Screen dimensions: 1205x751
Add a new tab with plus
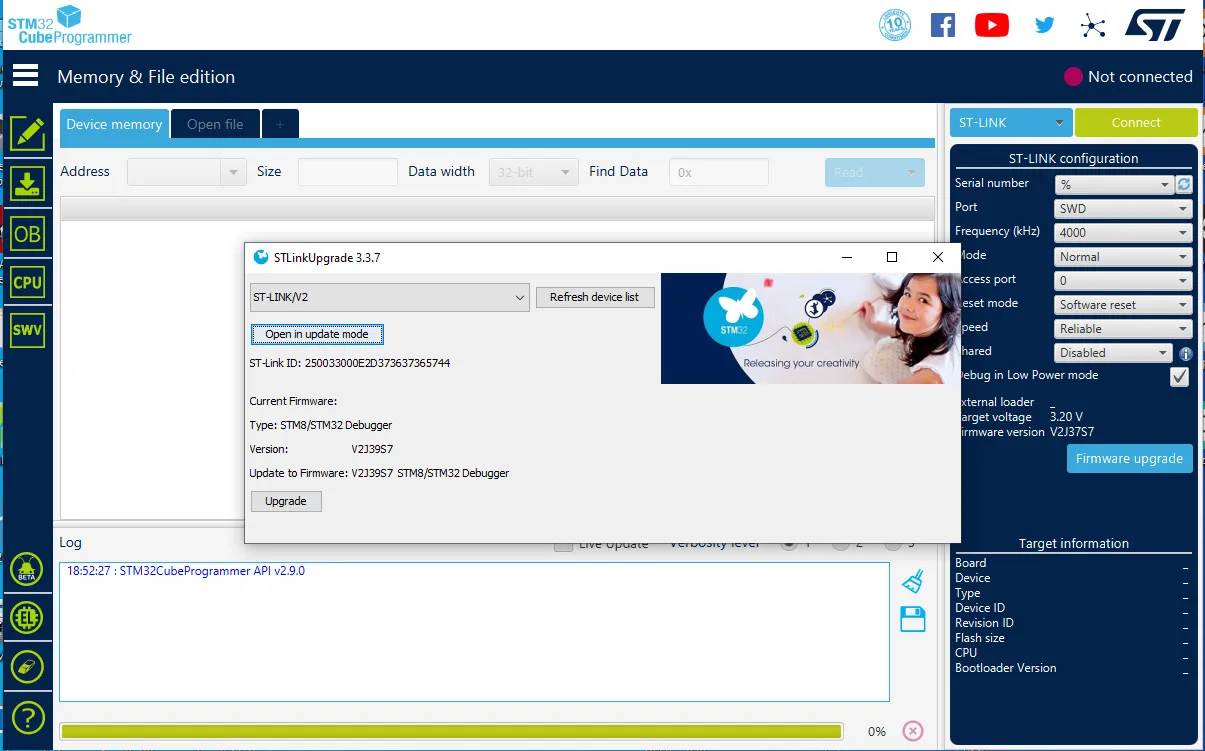[x=280, y=124]
